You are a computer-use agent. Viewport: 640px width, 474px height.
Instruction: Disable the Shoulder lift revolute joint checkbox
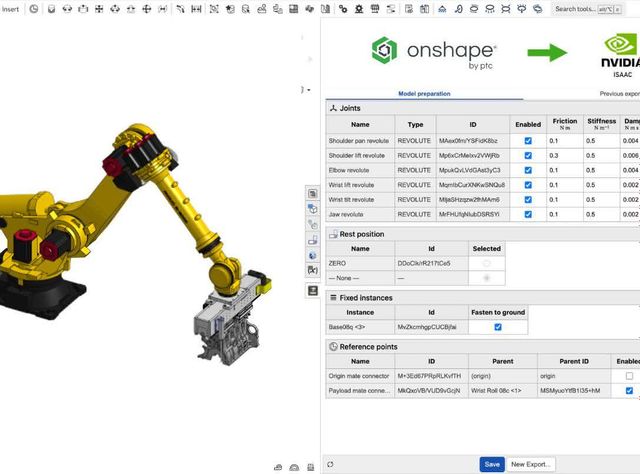528,156
